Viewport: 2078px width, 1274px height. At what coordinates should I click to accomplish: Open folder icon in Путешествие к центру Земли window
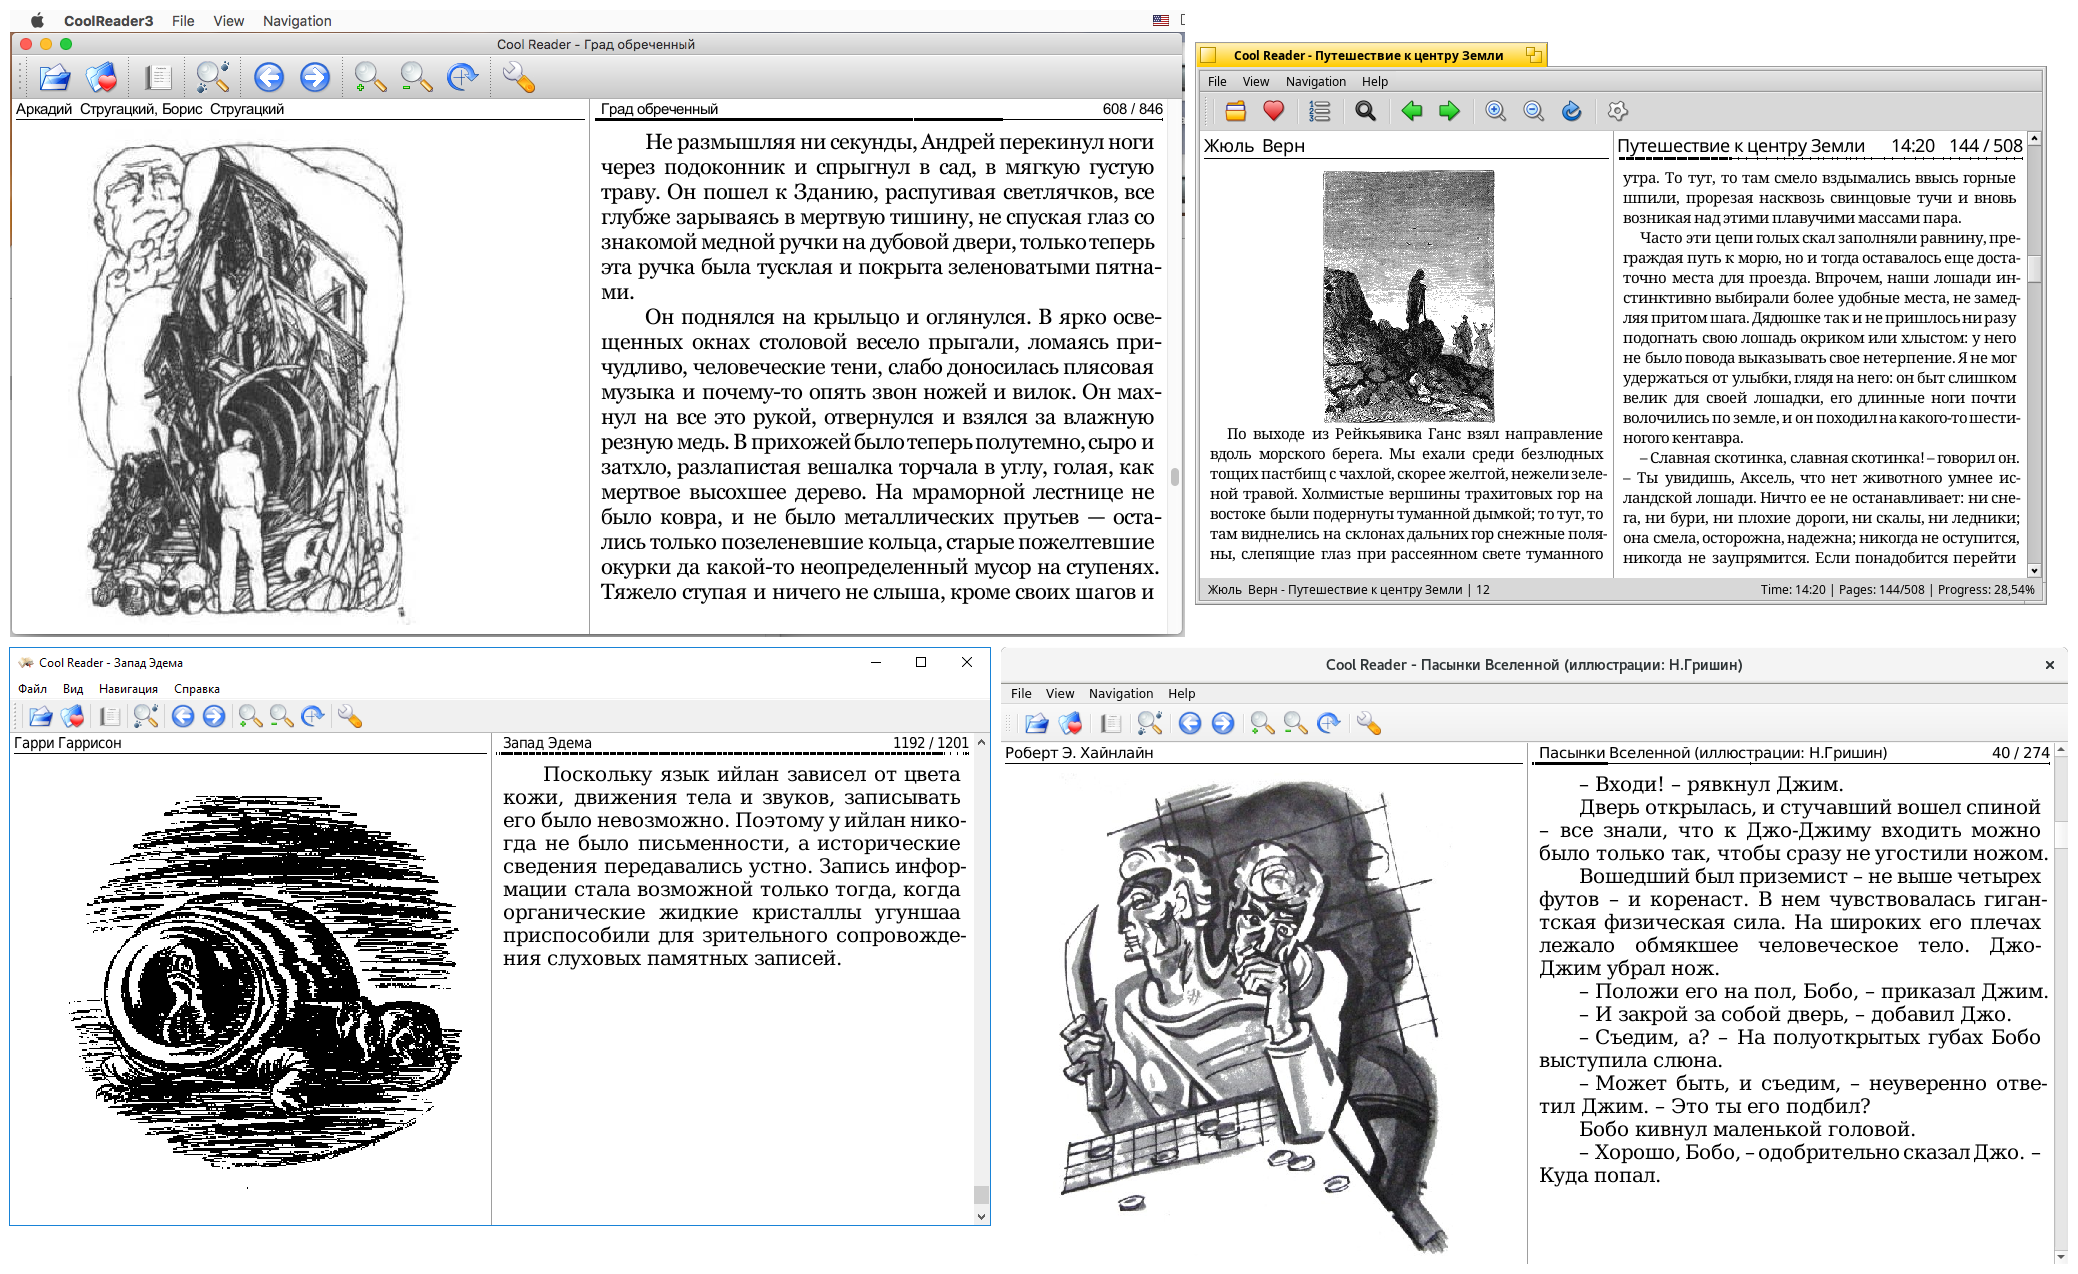[x=1236, y=111]
